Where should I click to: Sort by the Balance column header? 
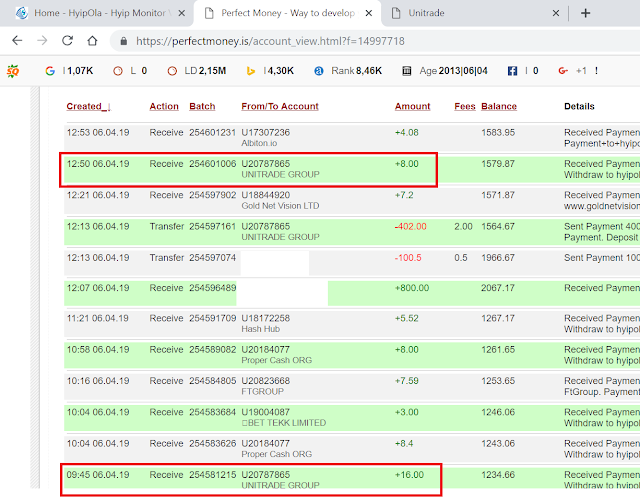(x=499, y=106)
